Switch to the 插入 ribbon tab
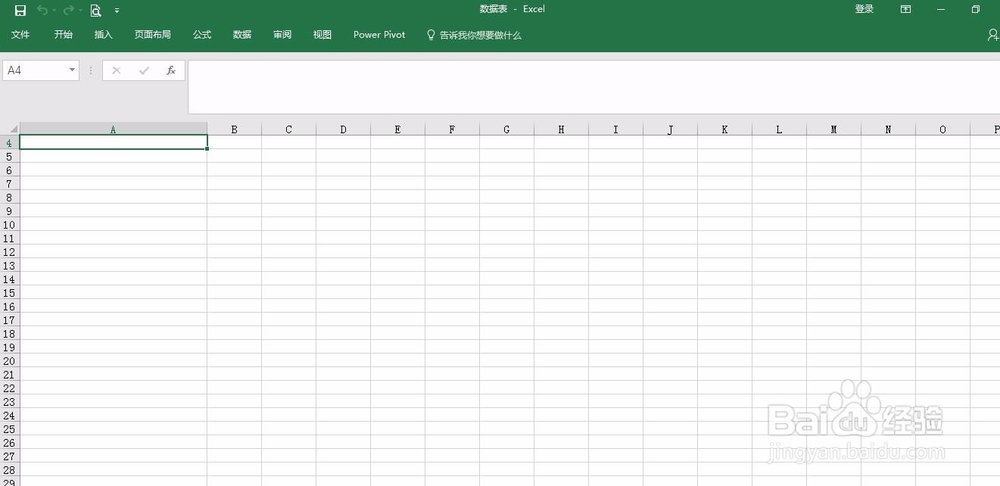The height and width of the screenshot is (486, 1000). pyautogui.click(x=103, y=35)
